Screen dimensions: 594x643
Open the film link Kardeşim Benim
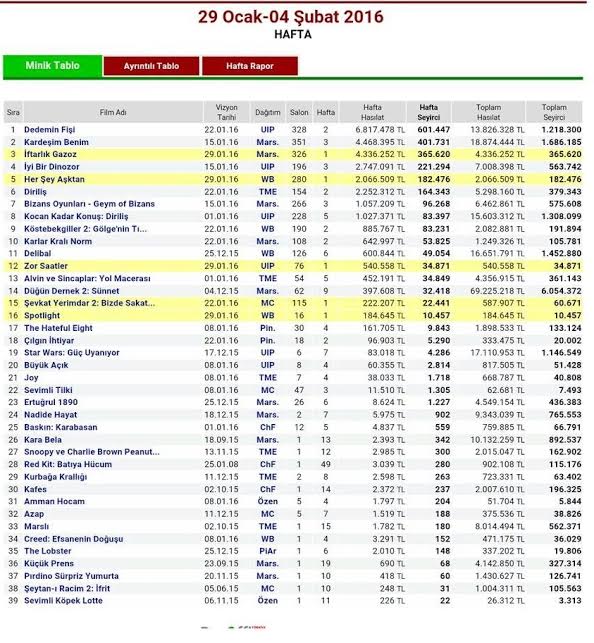tap(56, 142)
